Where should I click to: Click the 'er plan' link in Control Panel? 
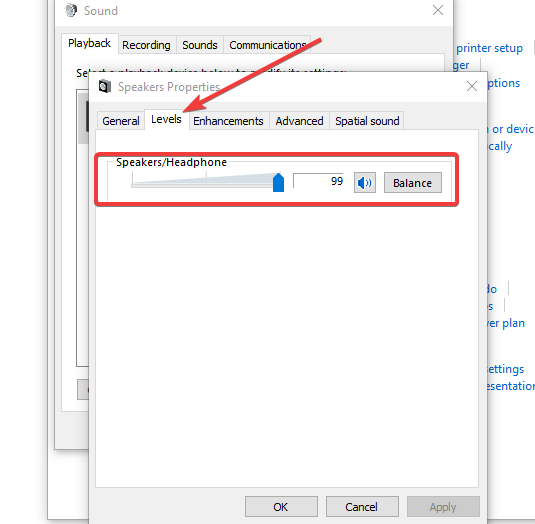click(506, 323)
